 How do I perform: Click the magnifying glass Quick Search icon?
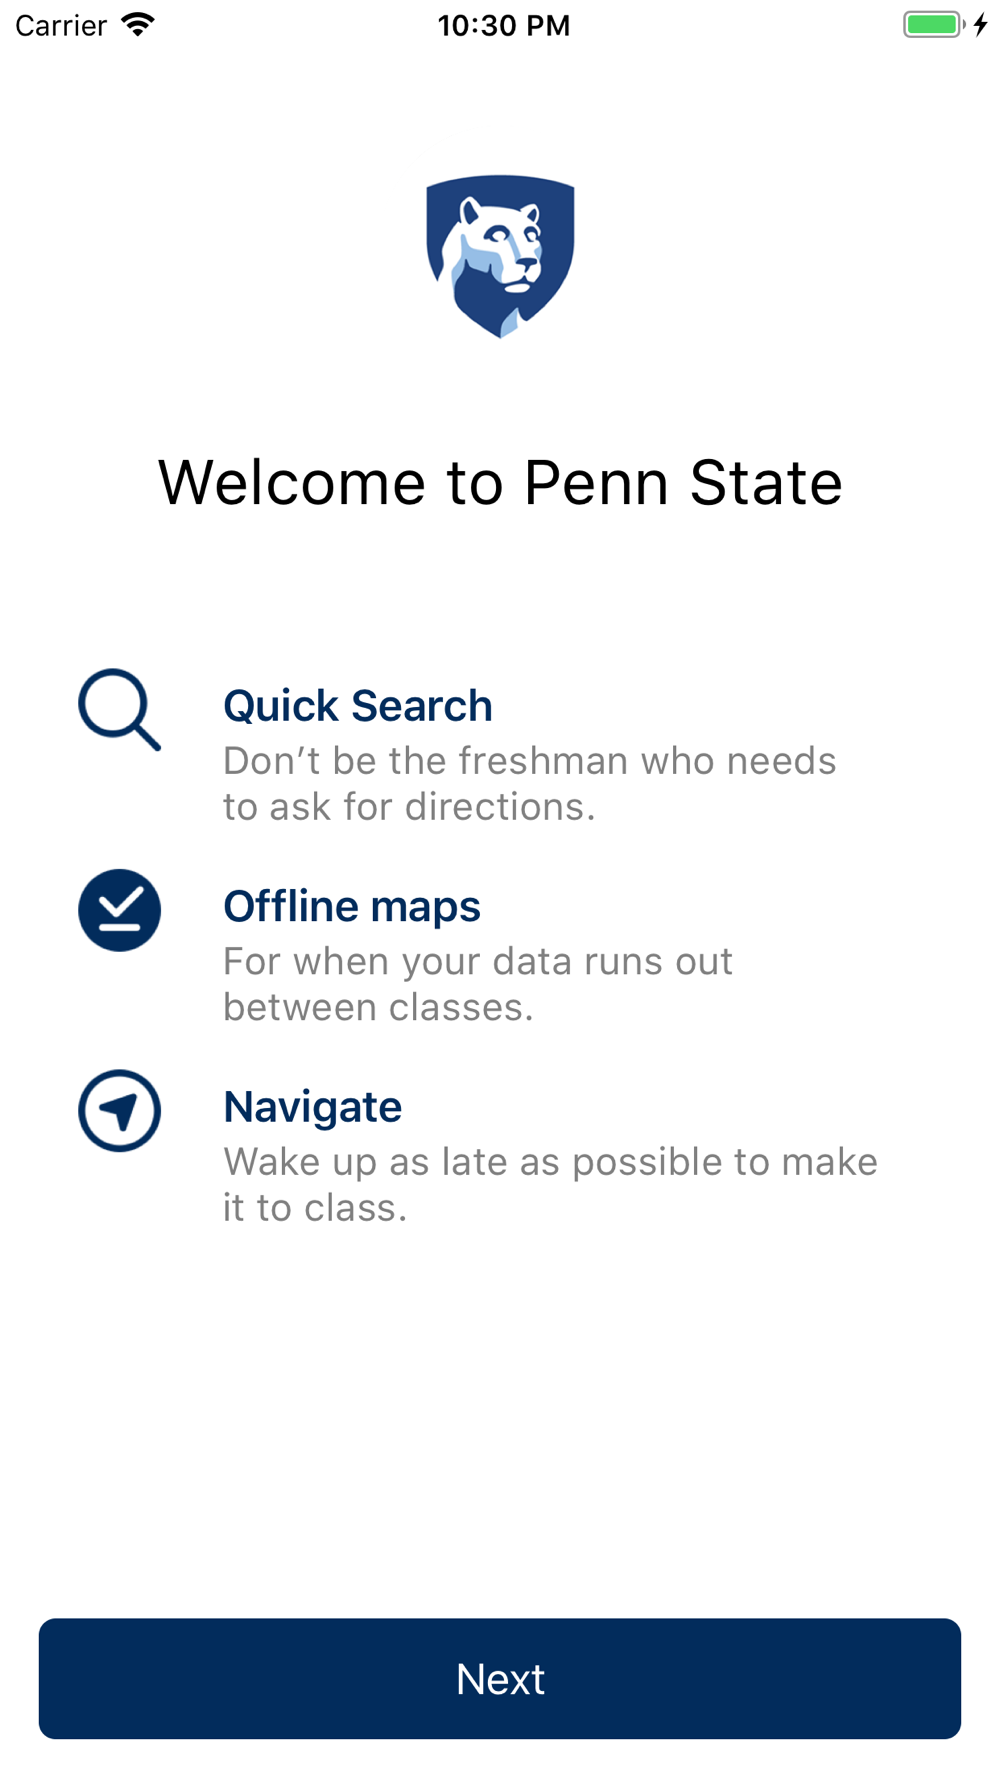click(x=120, y=710)
